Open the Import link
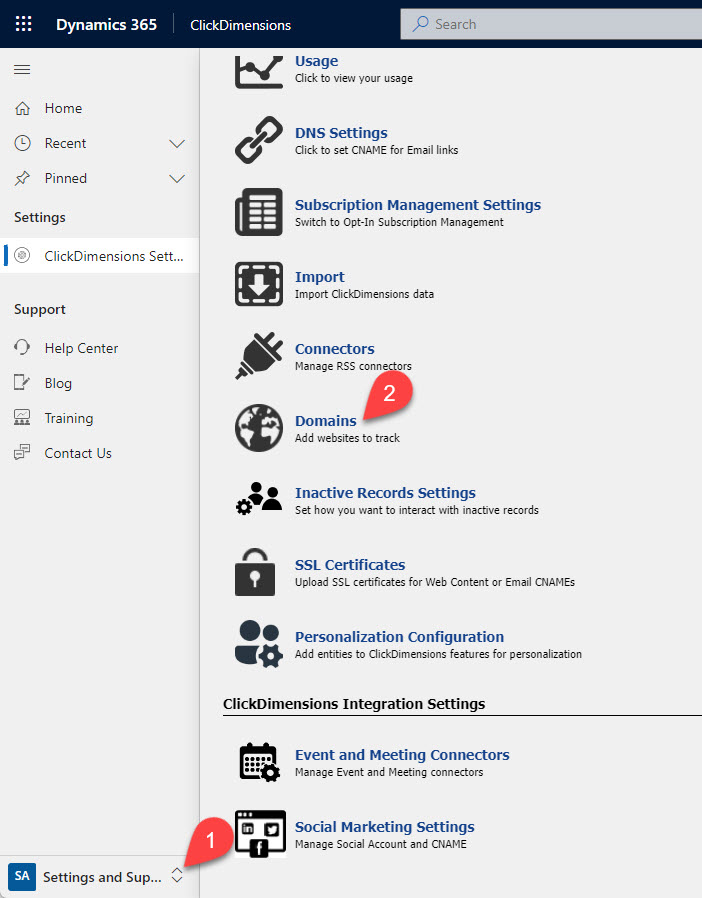Viewport: 702px width, 898px height. coord(320,277)
